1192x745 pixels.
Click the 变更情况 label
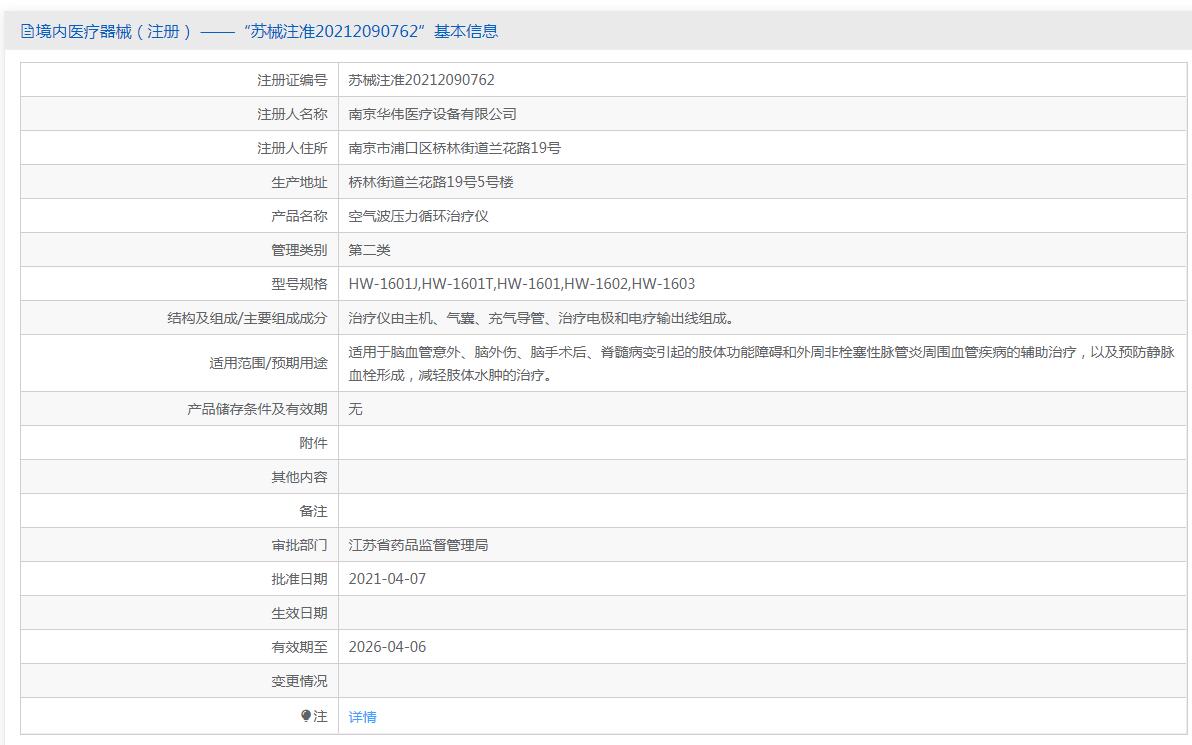point(300,681)
